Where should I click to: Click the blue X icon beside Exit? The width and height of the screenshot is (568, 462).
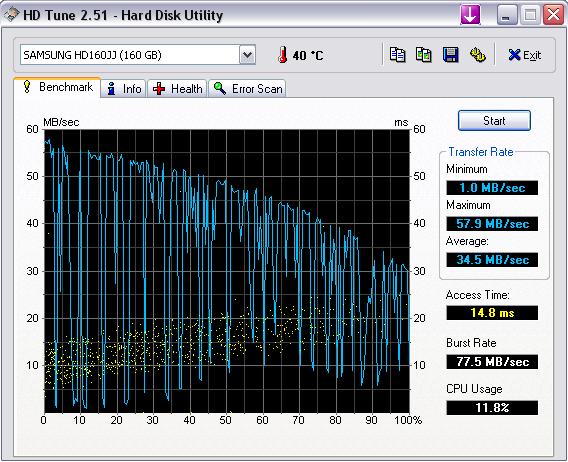[x=514, y=55]
